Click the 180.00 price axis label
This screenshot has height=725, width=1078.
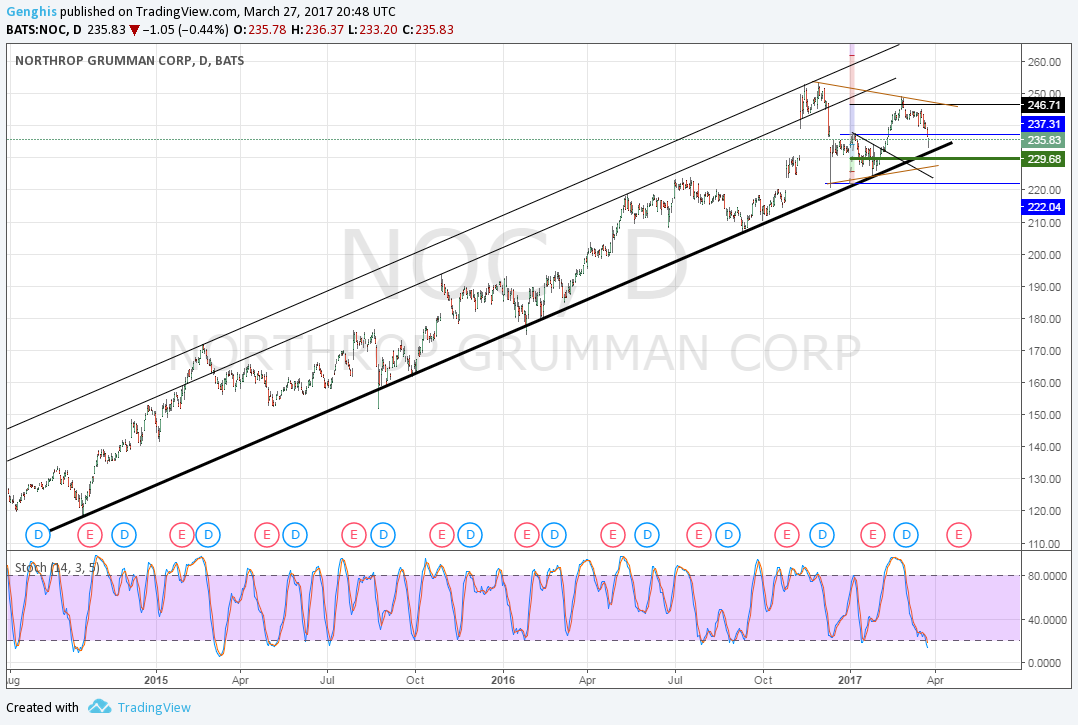tap(1044, 319)
